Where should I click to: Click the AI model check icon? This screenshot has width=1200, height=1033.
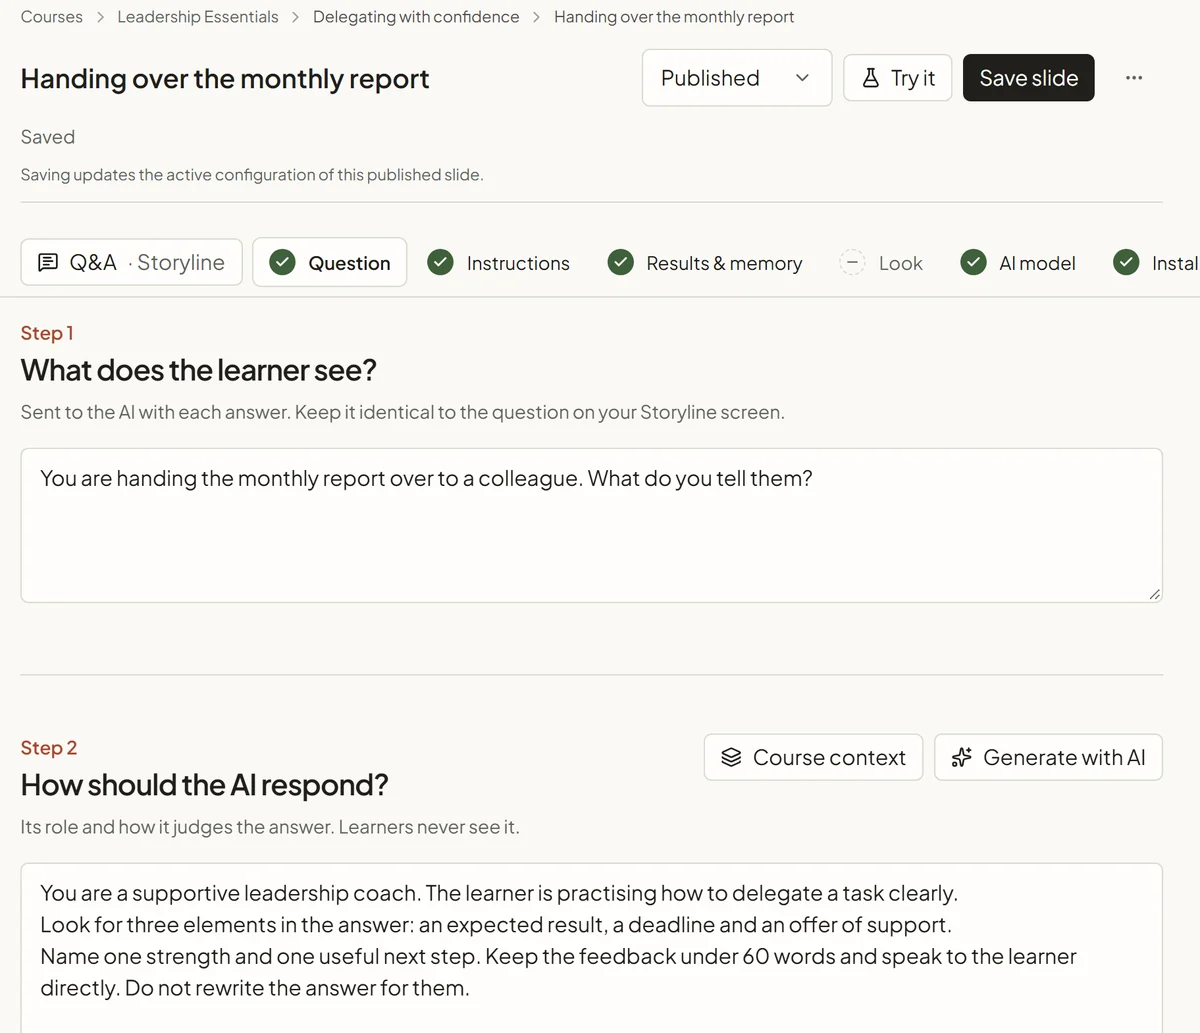974,263
